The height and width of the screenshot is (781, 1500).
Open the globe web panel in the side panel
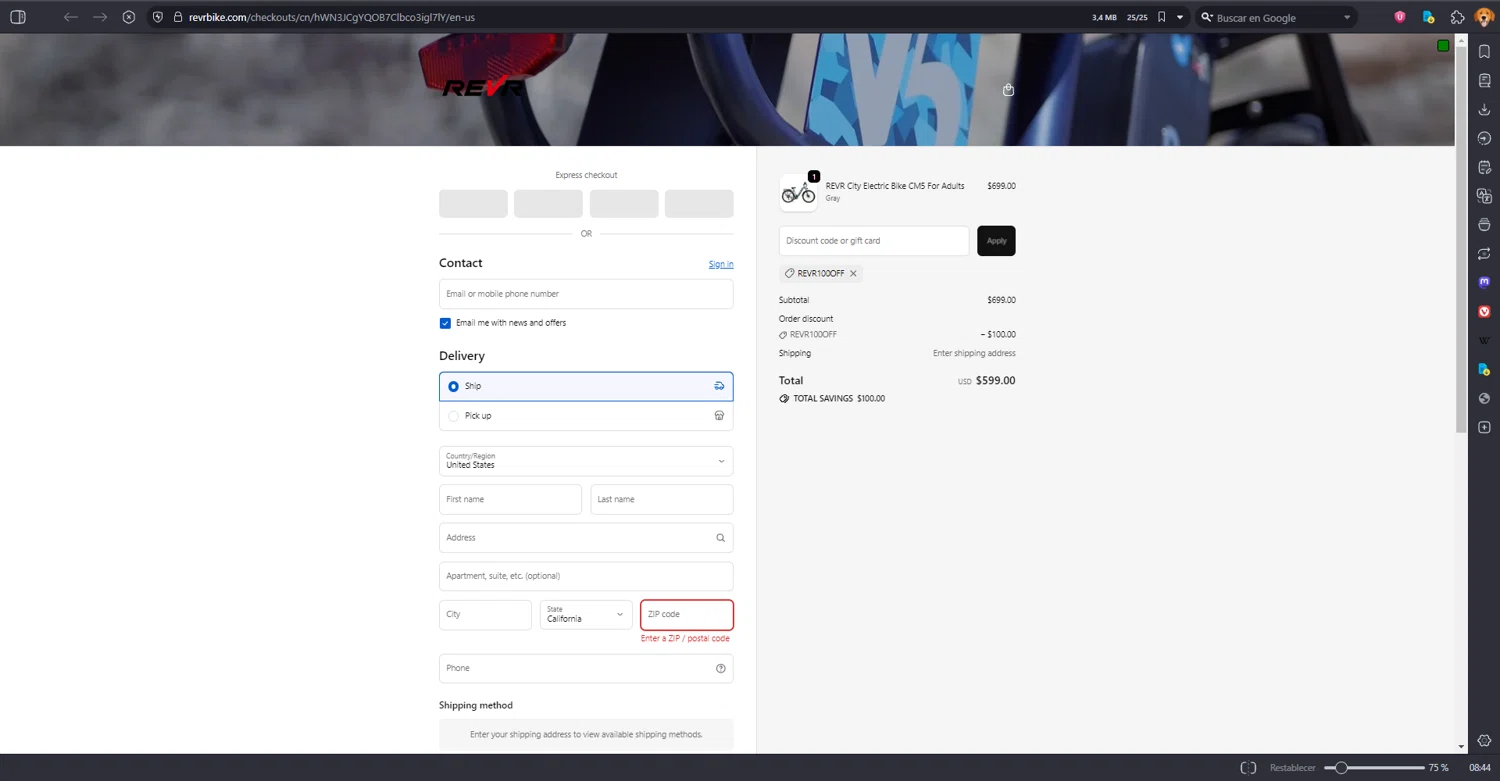pos(1484,399)
